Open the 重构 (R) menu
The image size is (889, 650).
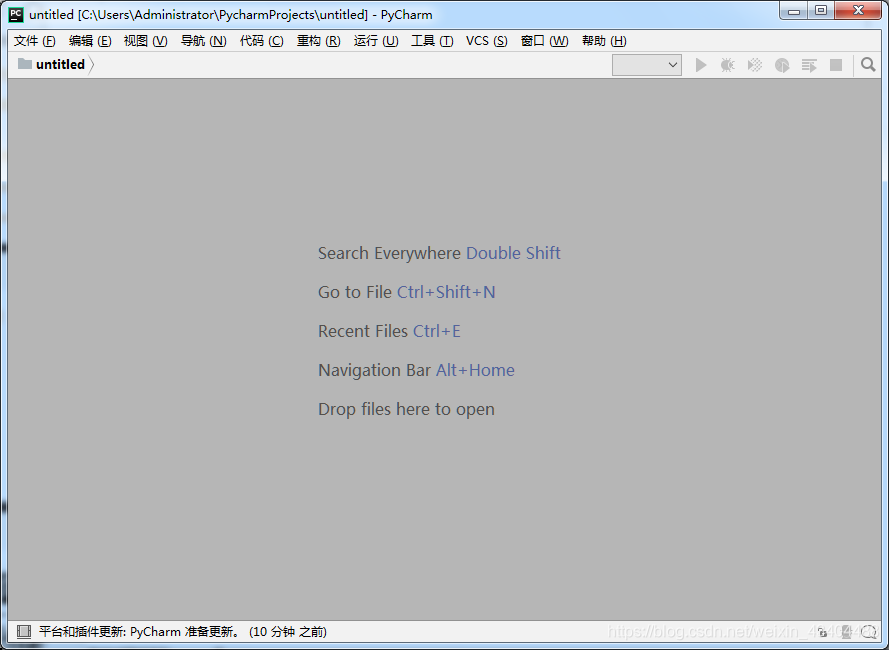[x=319, y=41]
